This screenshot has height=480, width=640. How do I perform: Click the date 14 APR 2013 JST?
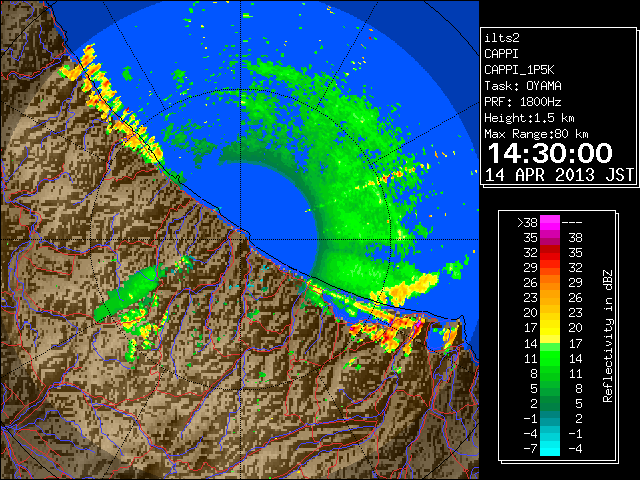pyautogui.click(x=559, y=175)
